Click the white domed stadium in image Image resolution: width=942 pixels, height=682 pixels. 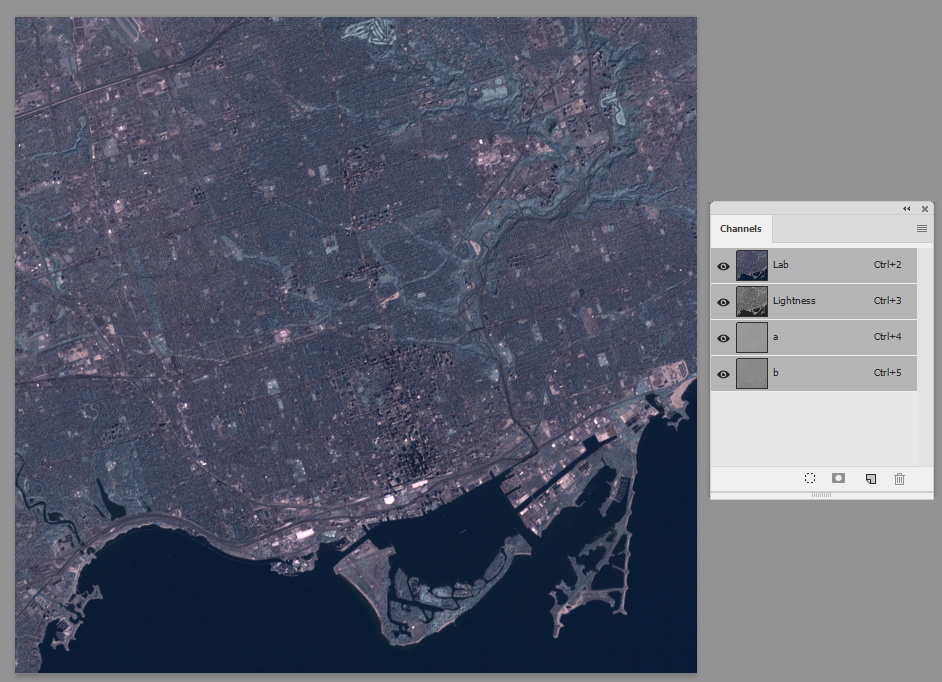point(389,498)
